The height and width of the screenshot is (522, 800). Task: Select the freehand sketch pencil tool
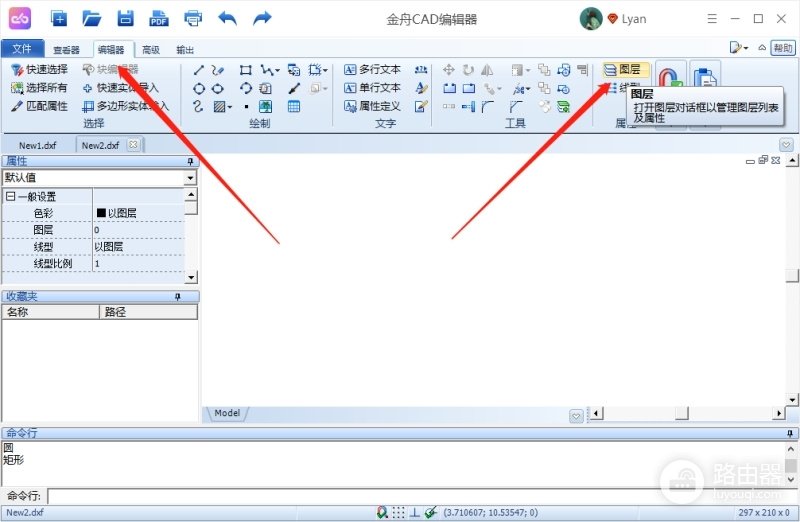tap(217, 70)
